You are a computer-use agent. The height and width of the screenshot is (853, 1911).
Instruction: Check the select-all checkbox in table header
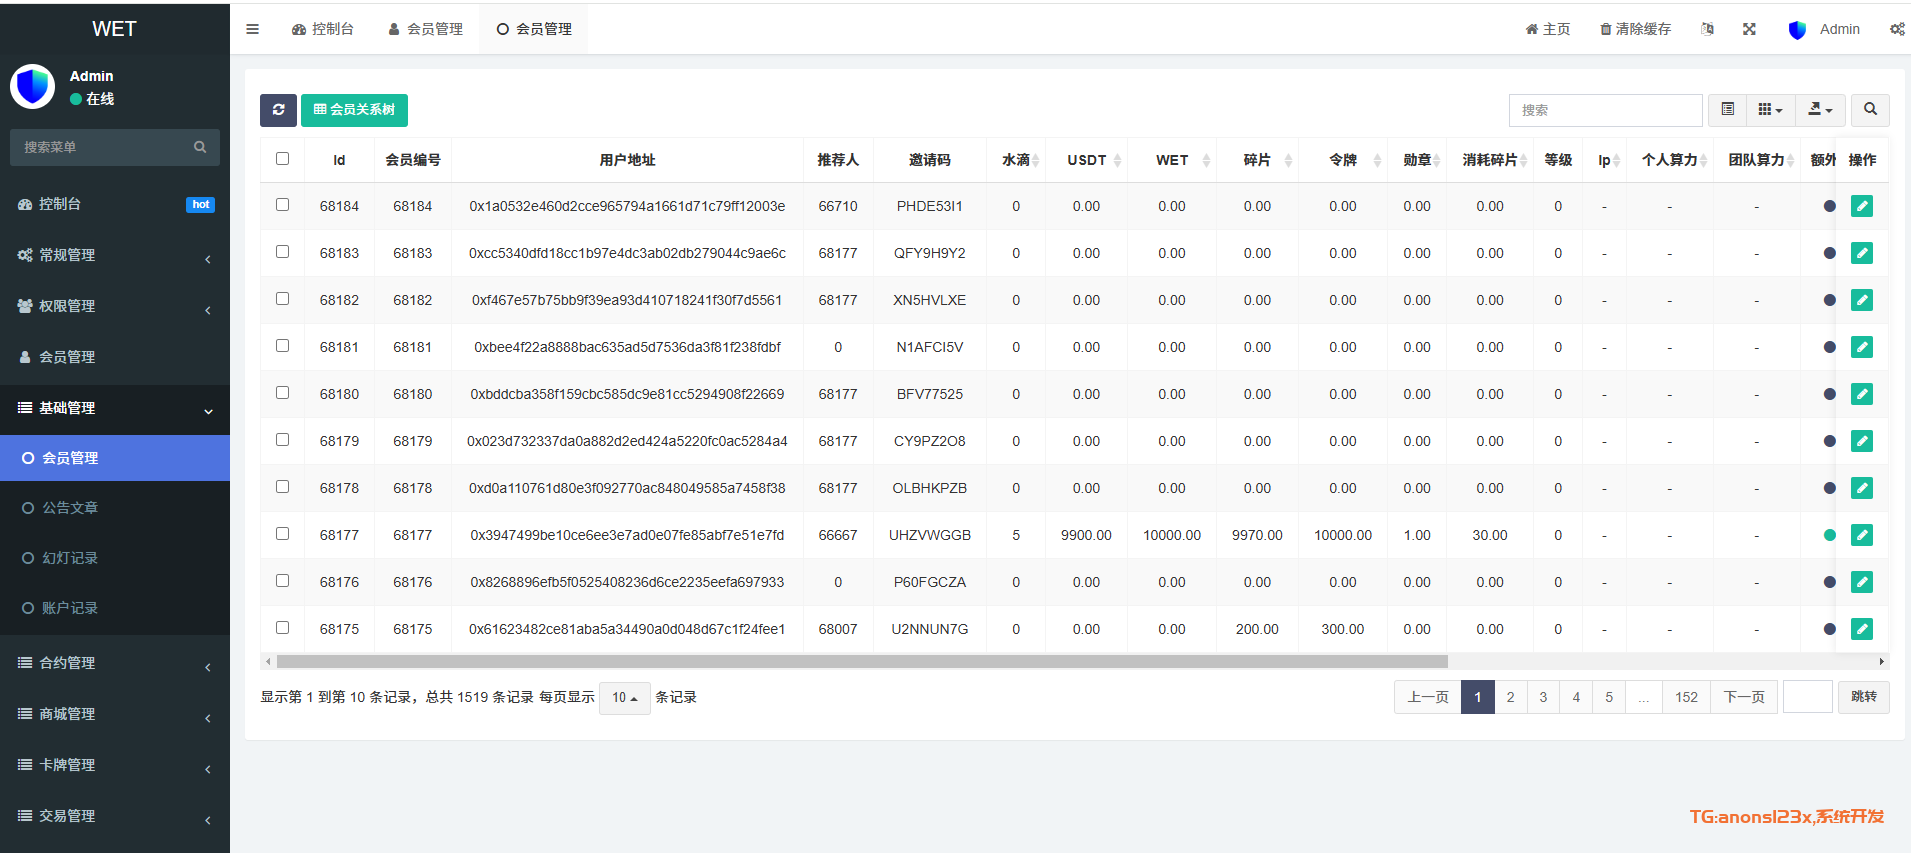pyautogui.click(x=283, y=159)
